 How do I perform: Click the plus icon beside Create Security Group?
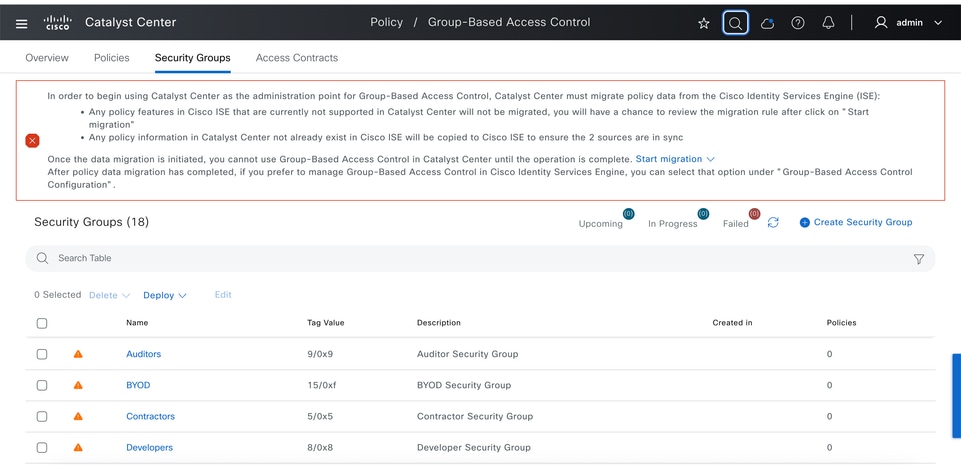(805, 222)
